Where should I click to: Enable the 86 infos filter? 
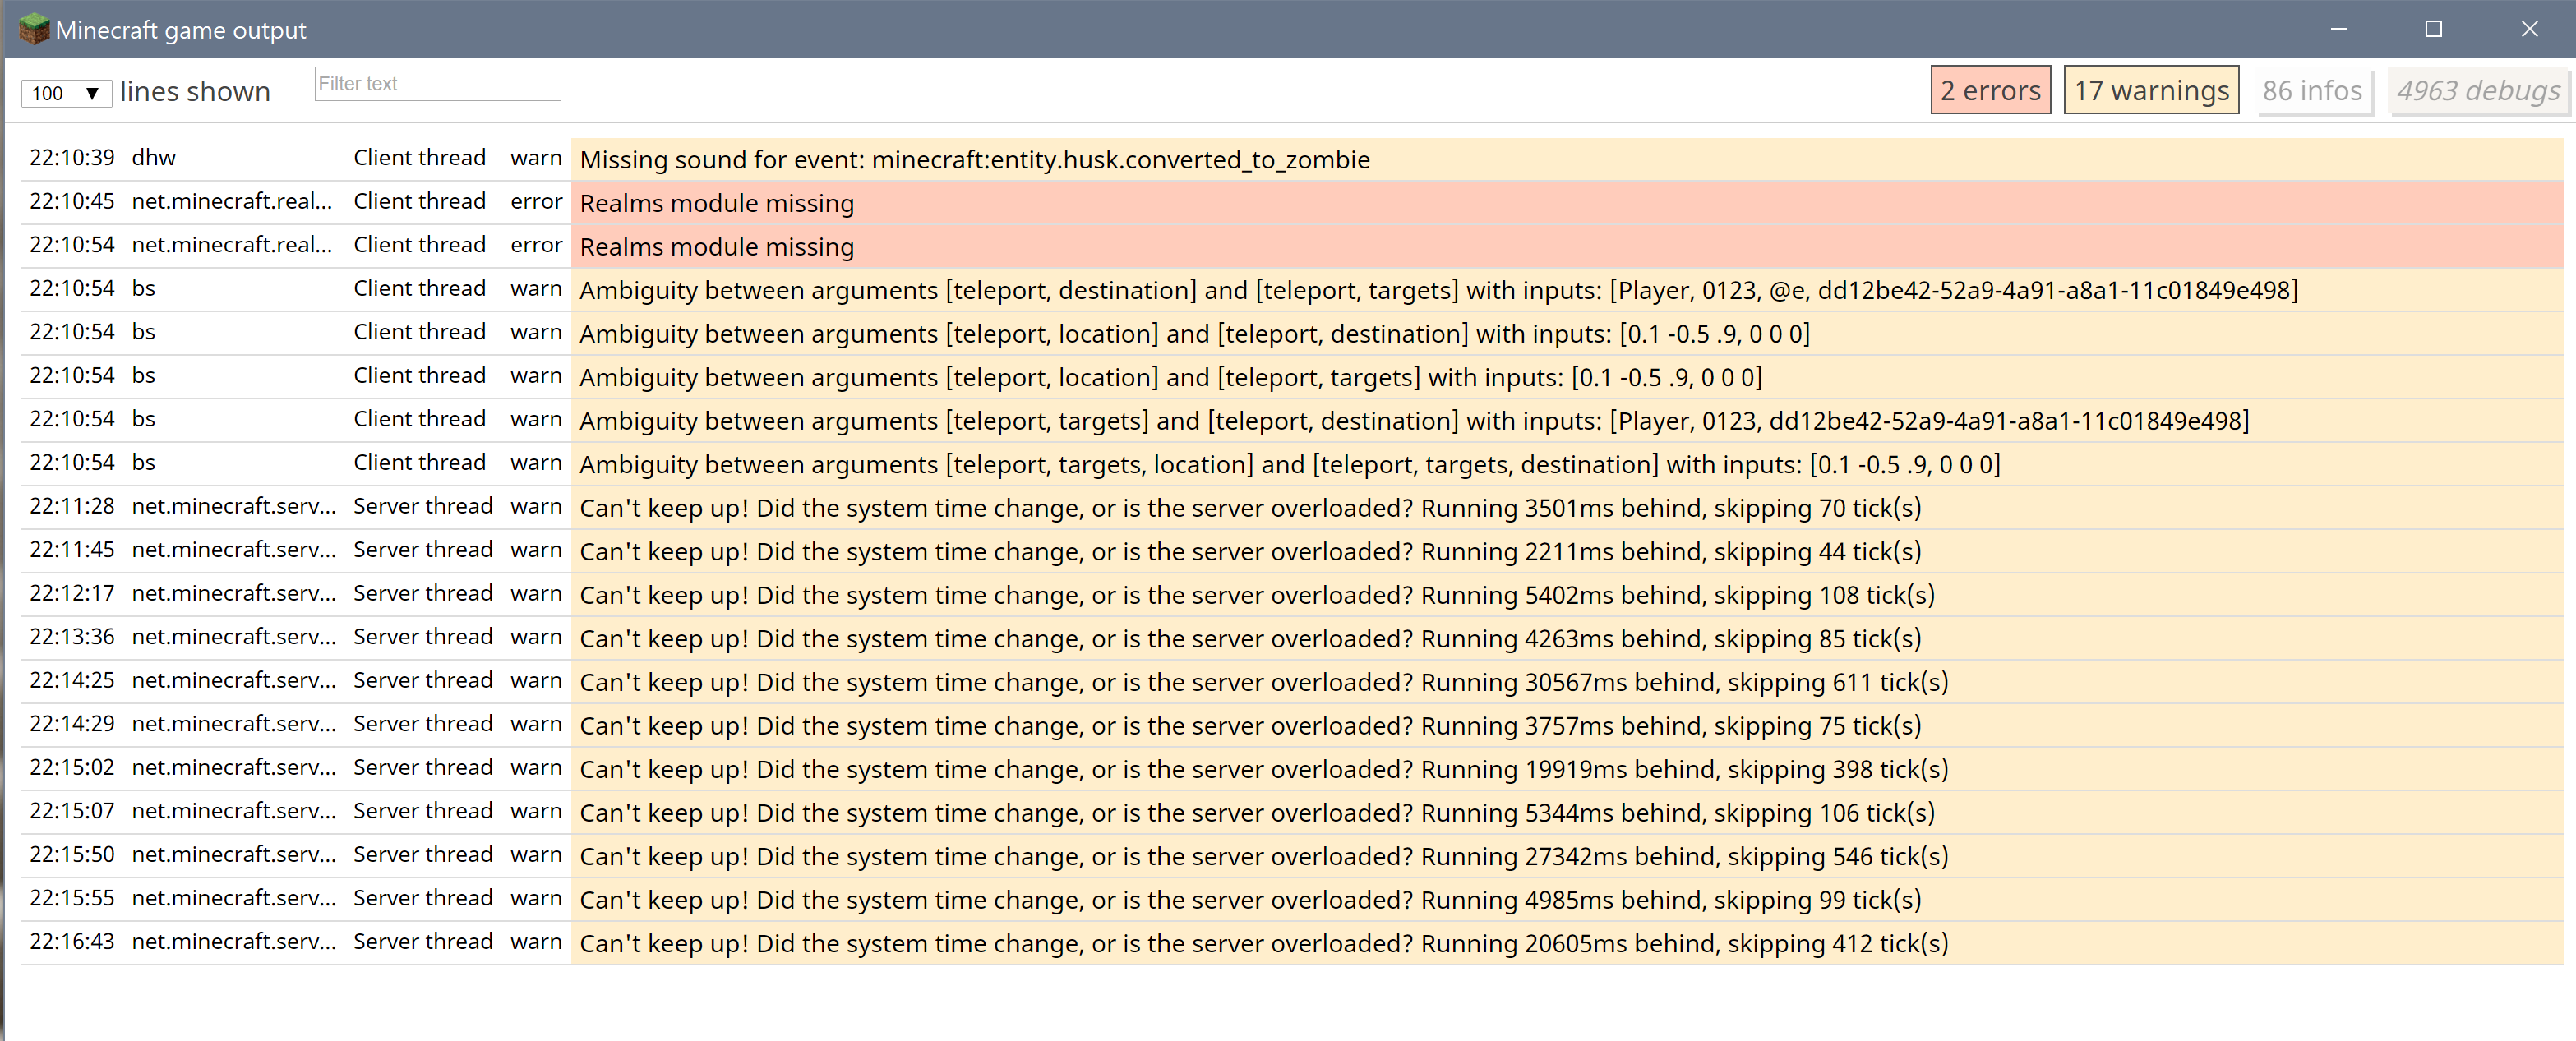click(x=2311, y=91)
